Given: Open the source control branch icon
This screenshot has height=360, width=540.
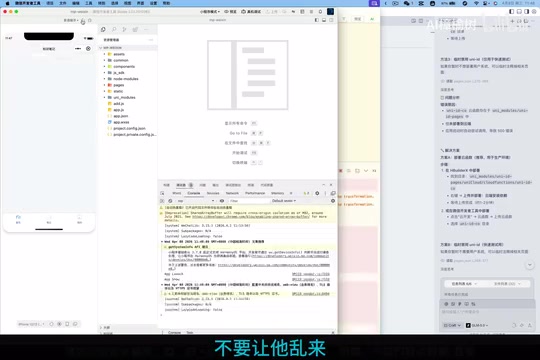Looking at the screenshot, I should (x=124, y=30).
